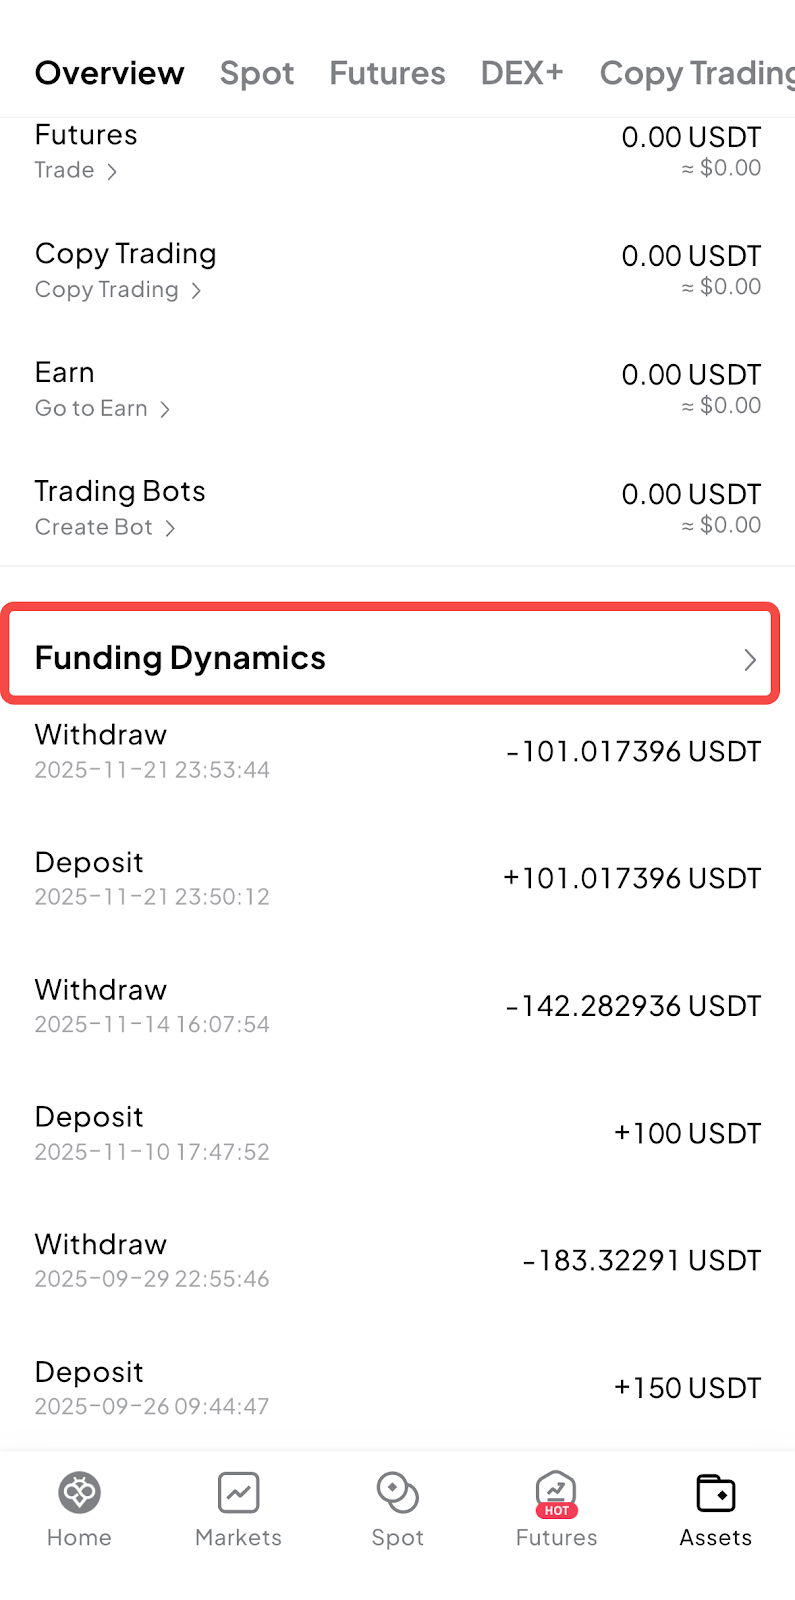The height and width of the screenshot is (1600, 795).
Task: Open the Copy Trading link under account row
Action: coord(107,290)
